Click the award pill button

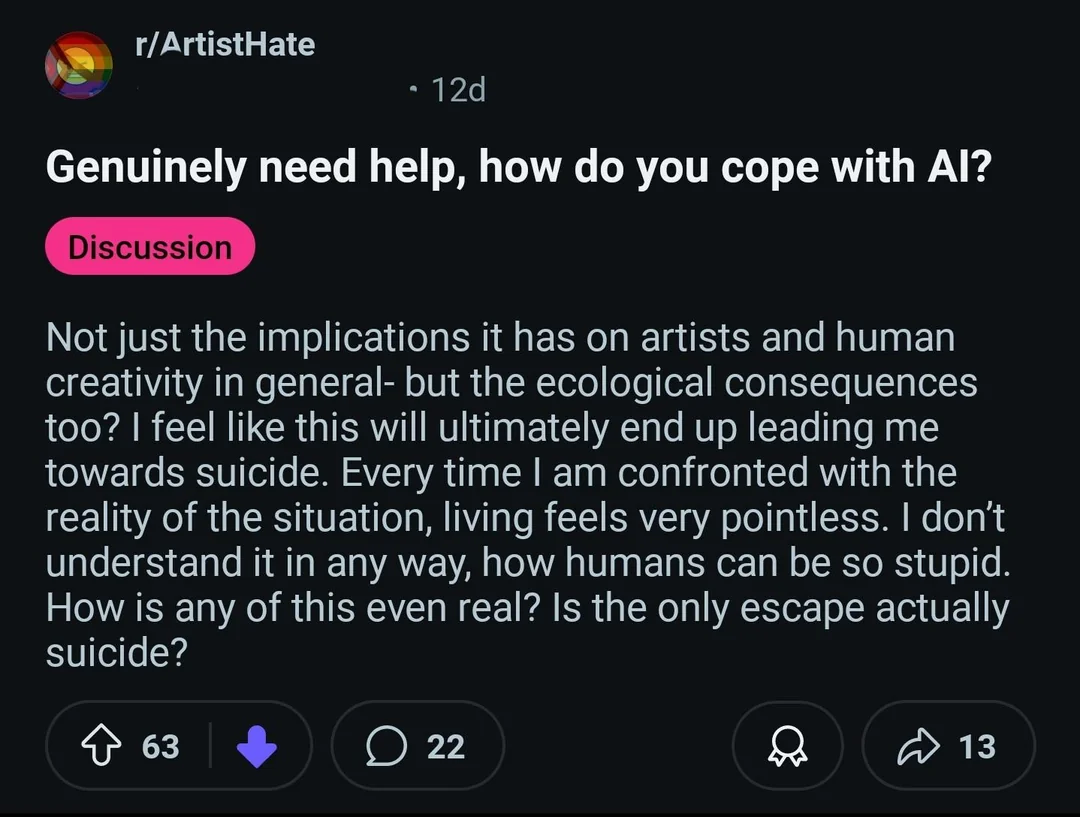(x=788, y=745)
